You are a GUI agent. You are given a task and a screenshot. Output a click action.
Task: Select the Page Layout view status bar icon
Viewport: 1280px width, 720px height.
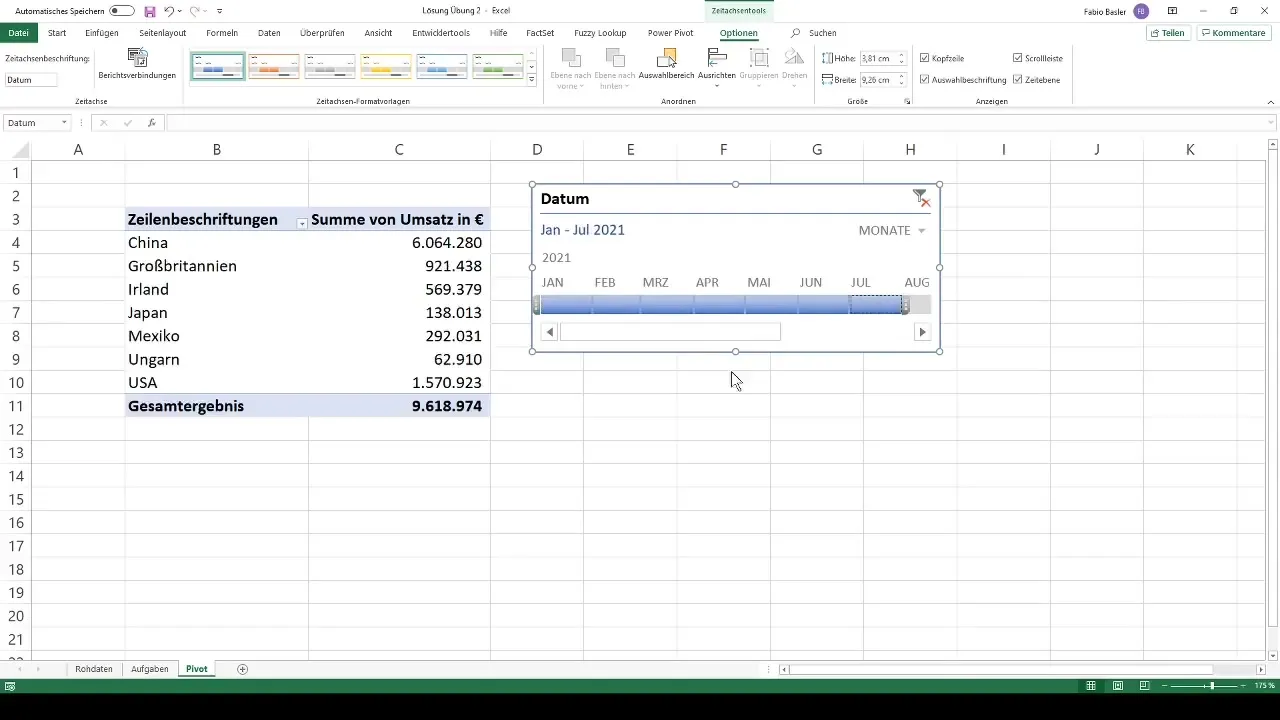[1118, 686]
